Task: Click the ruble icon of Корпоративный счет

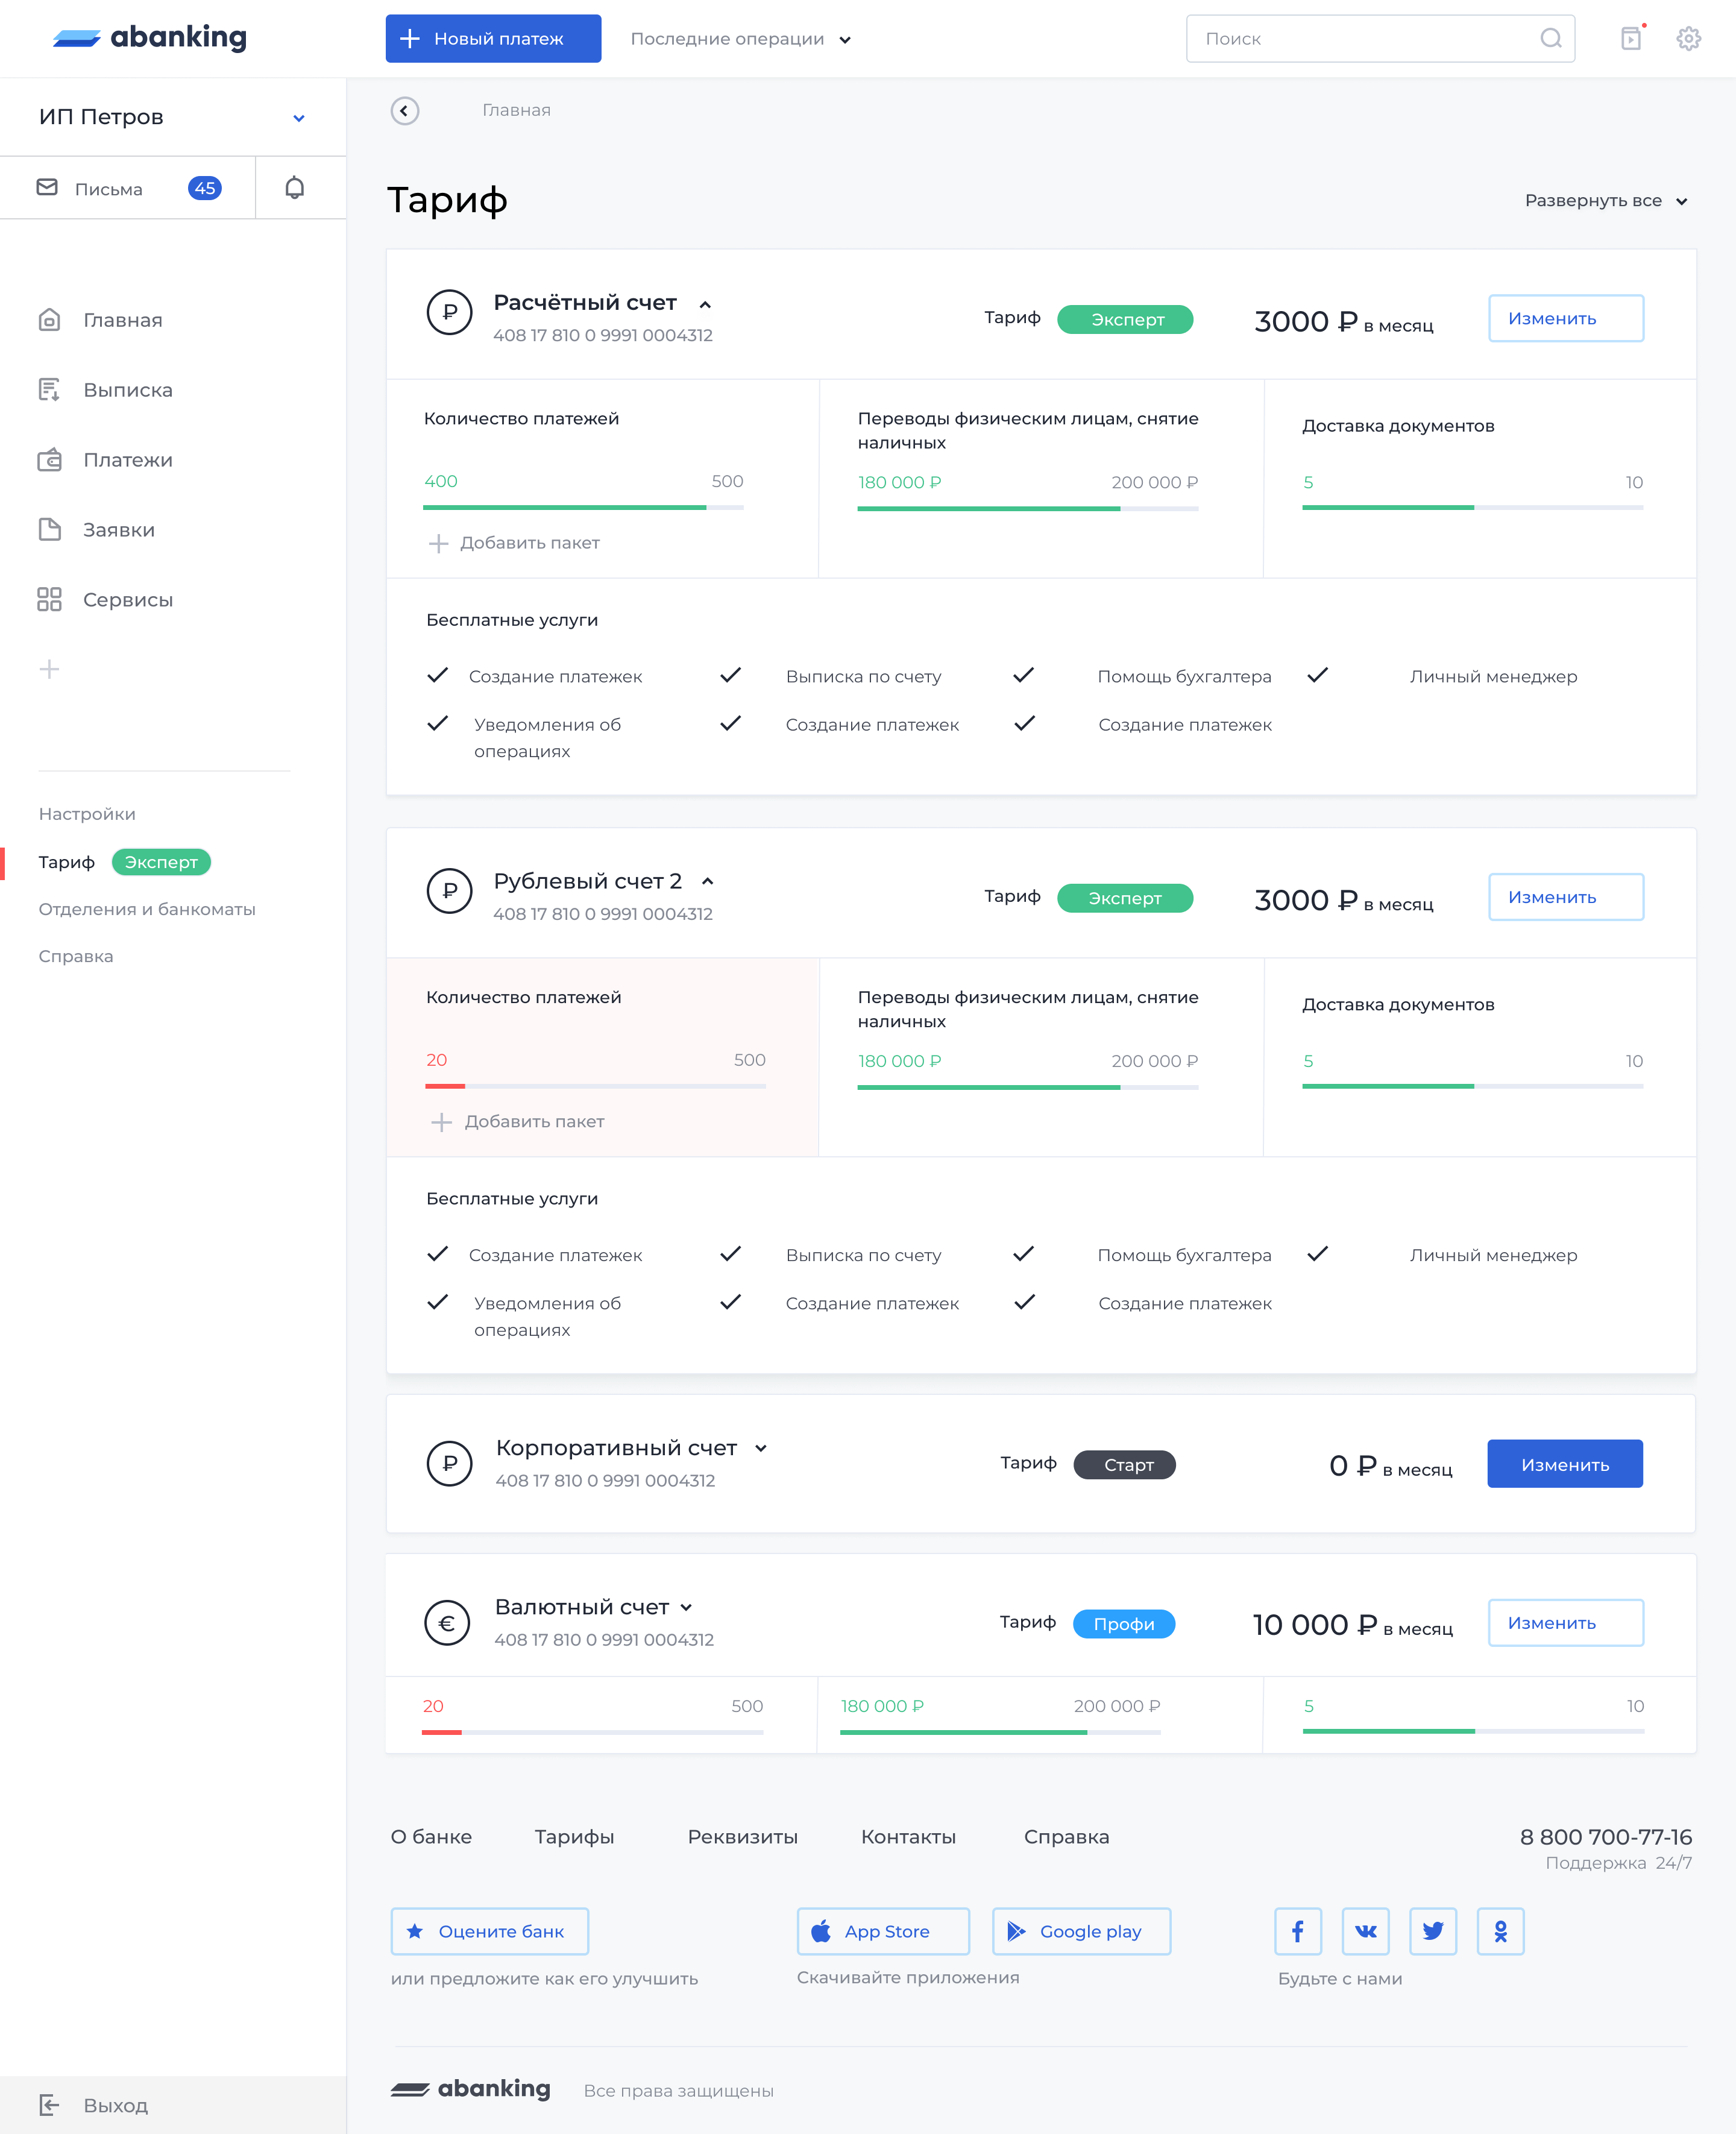Action: tap(450, 1463)
